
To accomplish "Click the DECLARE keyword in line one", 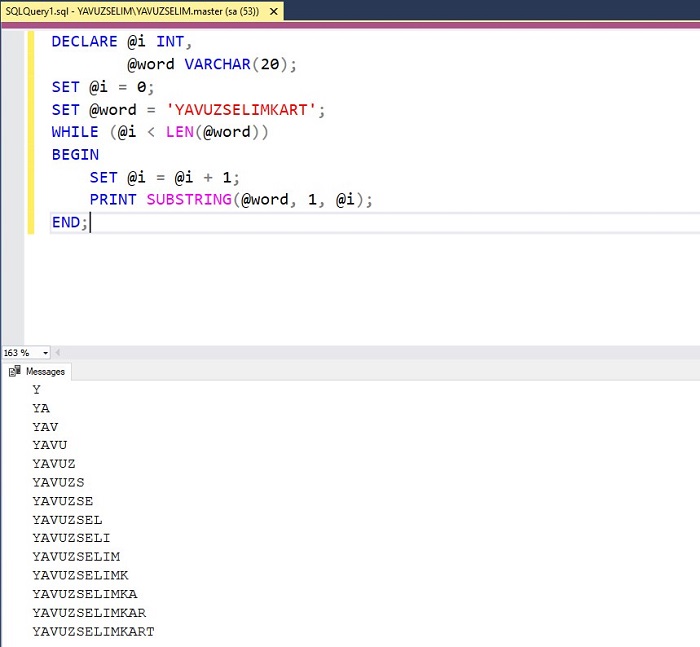I will (84, 42).
